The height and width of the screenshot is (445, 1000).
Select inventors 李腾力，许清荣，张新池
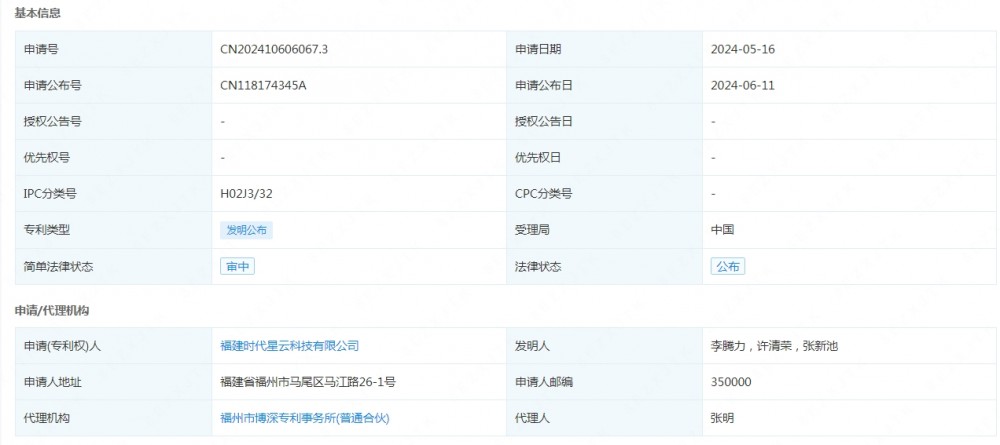774,346
